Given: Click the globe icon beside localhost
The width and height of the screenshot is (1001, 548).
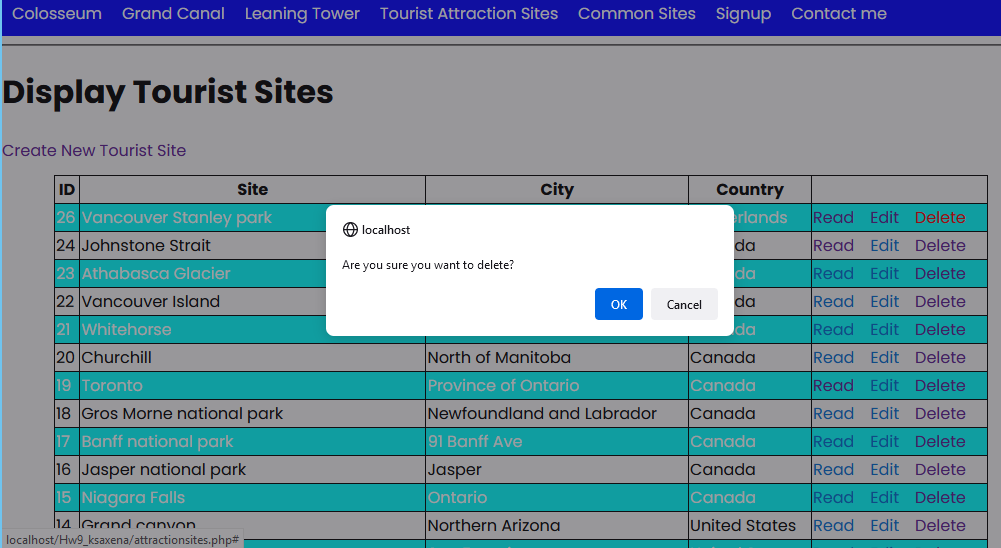Looking at the screenshot, I should point(350,230).
